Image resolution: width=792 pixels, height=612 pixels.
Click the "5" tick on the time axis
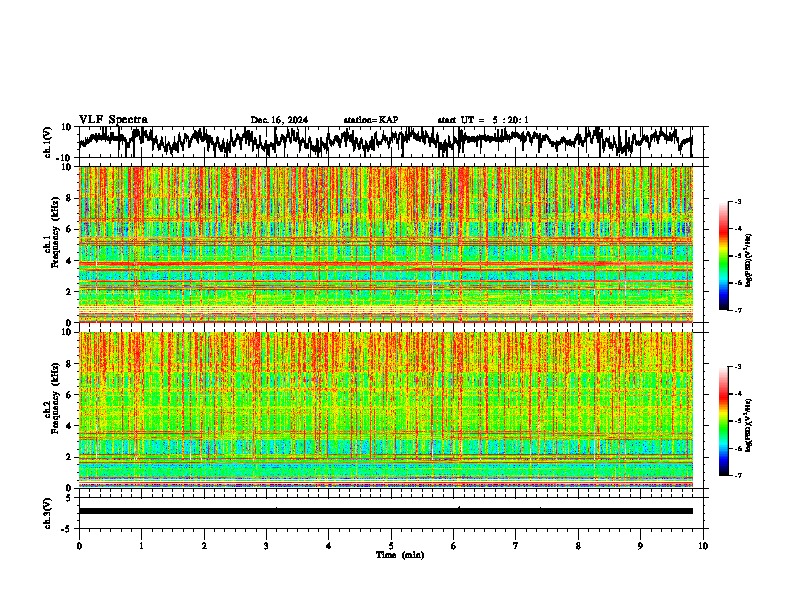391,546
